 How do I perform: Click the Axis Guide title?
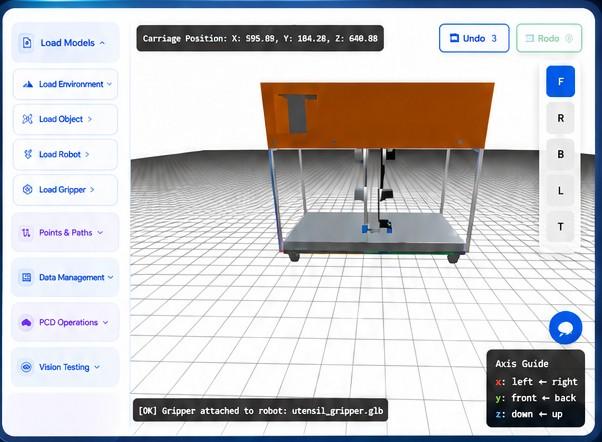coord(522,363)
